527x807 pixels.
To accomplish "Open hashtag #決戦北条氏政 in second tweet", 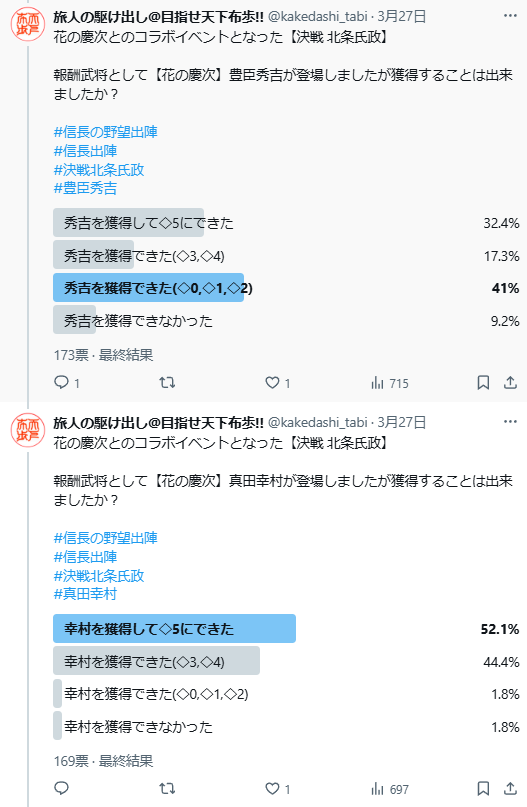I will pos(99,575).
